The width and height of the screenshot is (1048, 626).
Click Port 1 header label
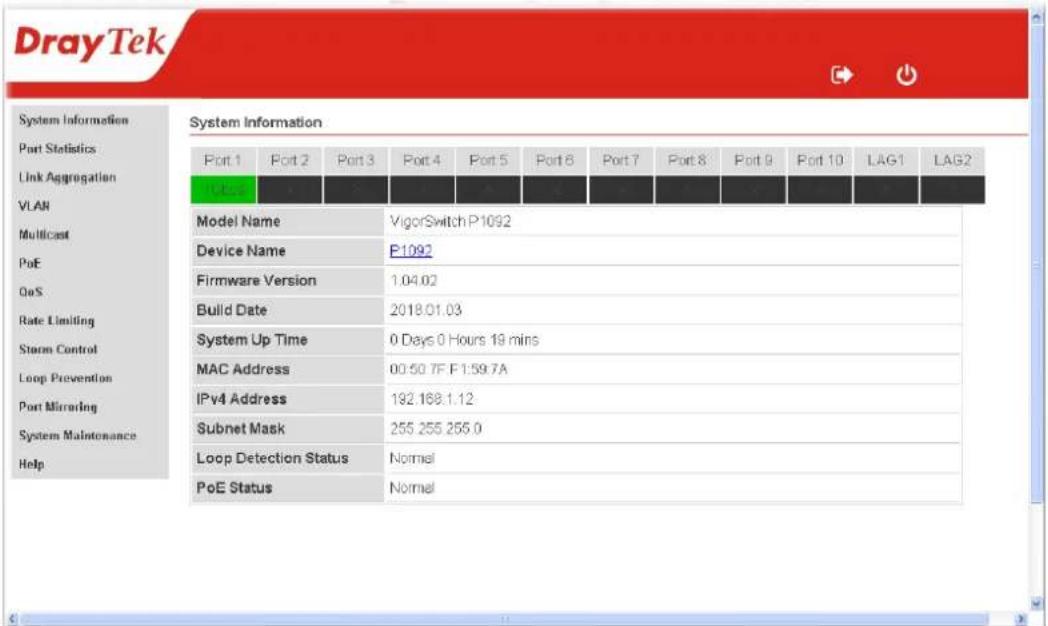[223, 160]
